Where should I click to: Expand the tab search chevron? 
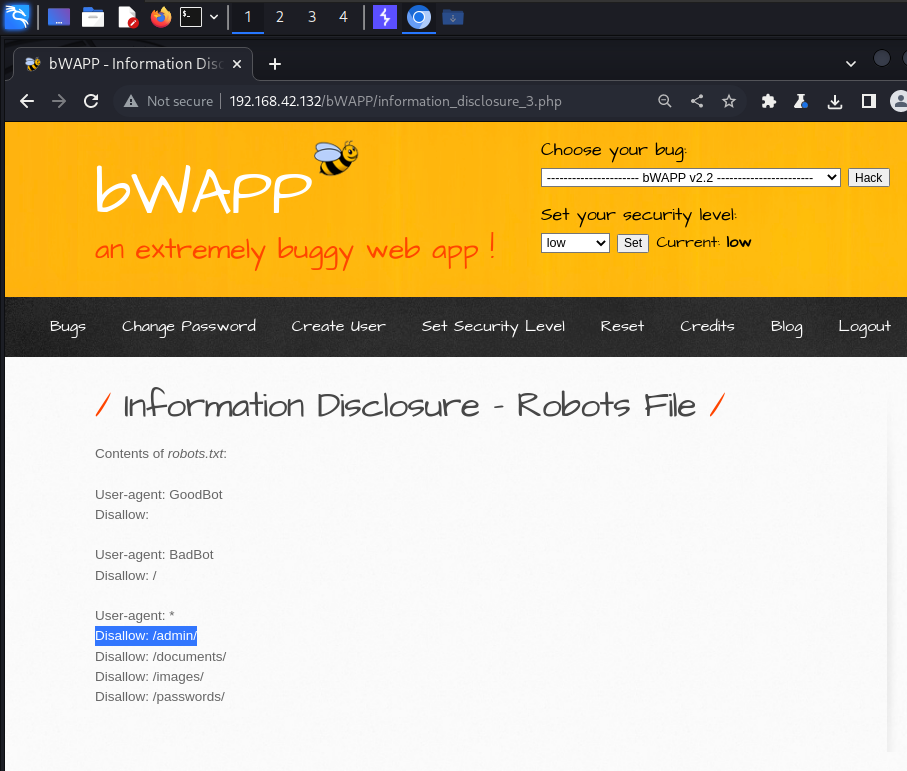851,63
